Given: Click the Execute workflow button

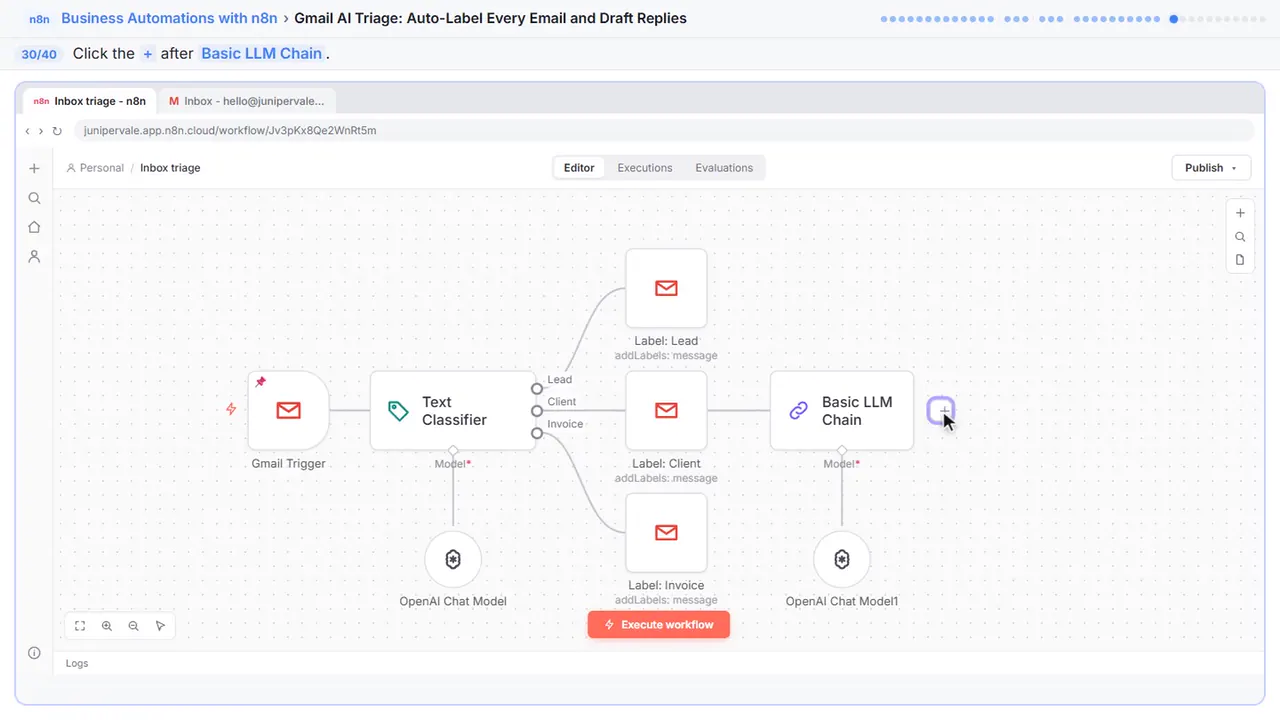Looking at the screenshot, I should 659,625.
